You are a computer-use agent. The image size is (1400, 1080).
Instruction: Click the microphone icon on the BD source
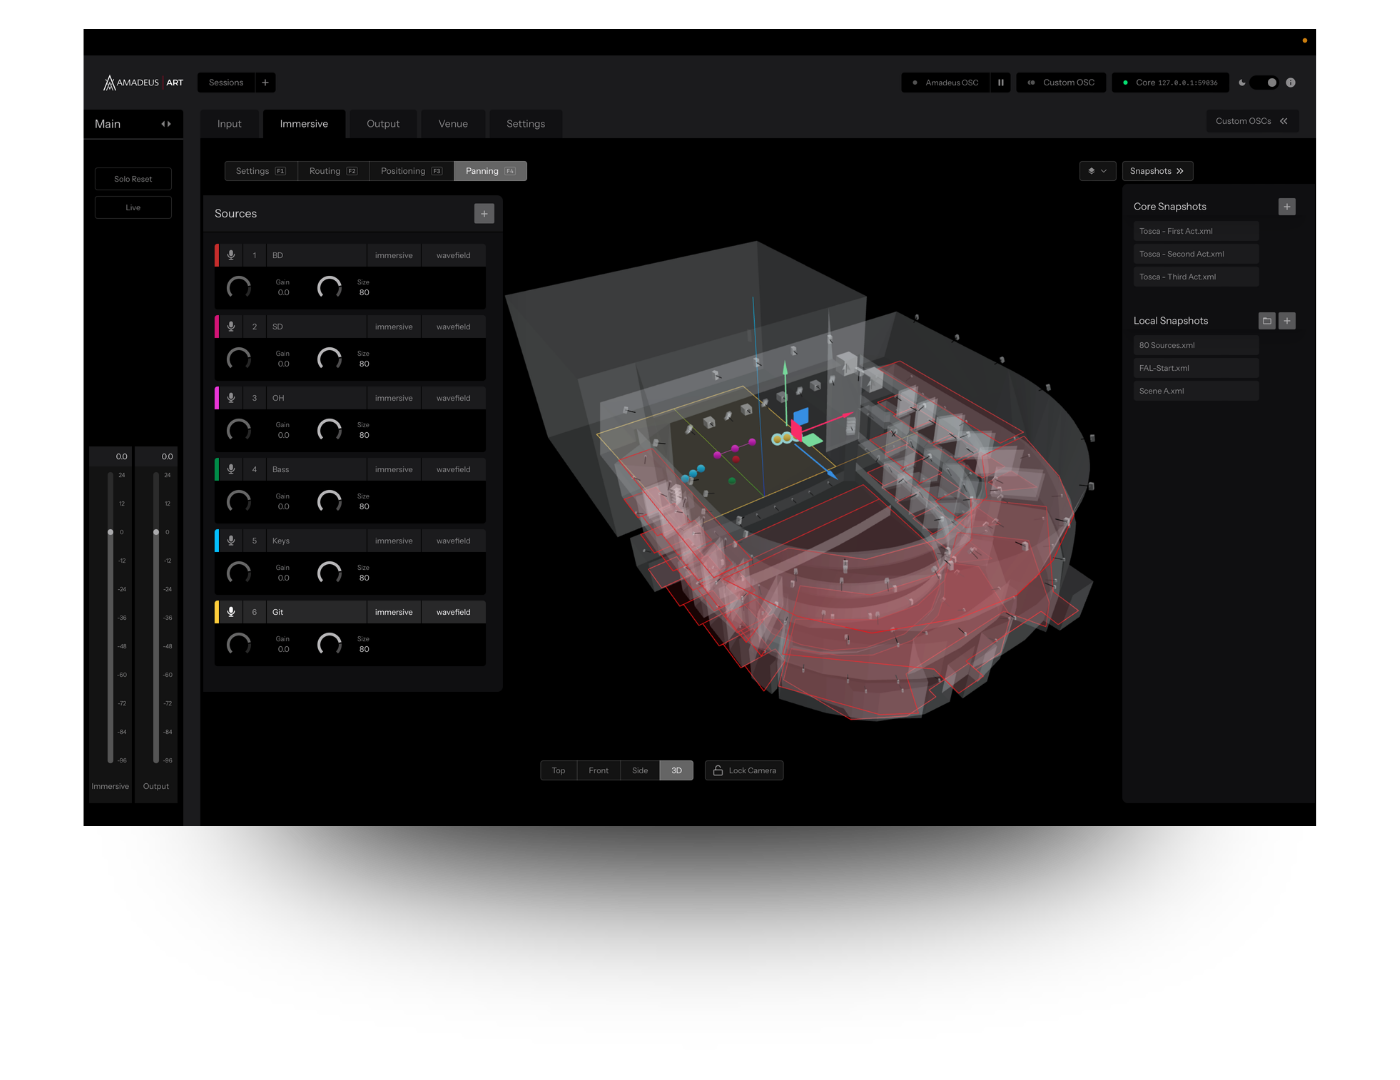pyautogui.click(x=231, y=255)
